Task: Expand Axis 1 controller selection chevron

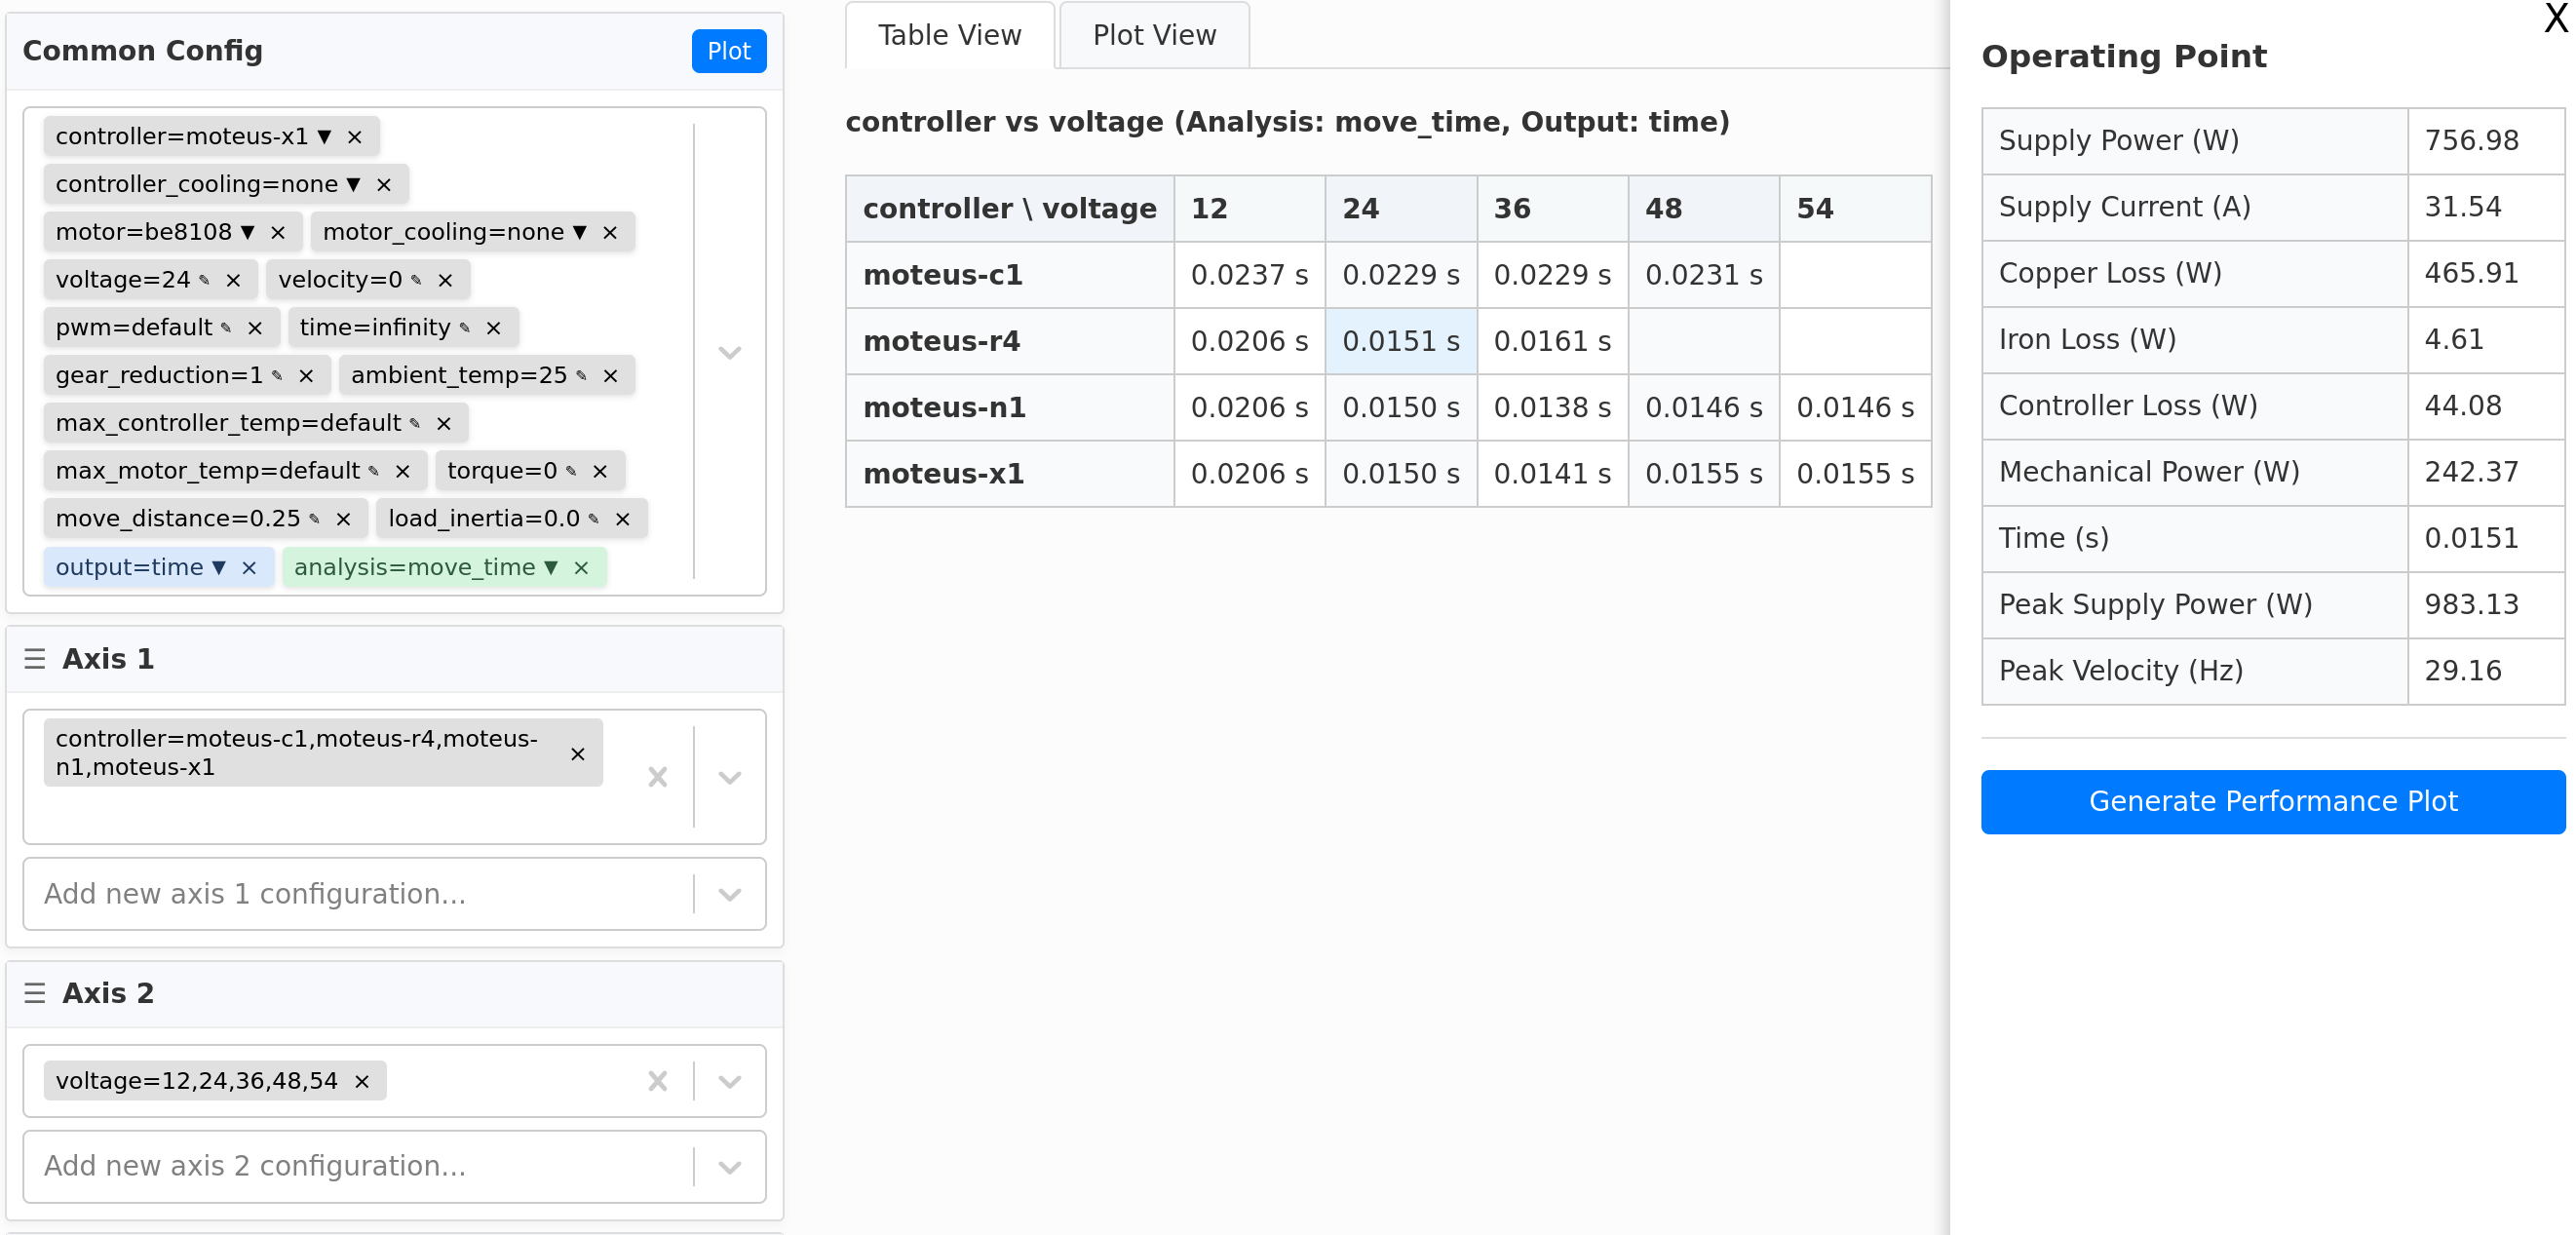Action: (x=729, y=778)
